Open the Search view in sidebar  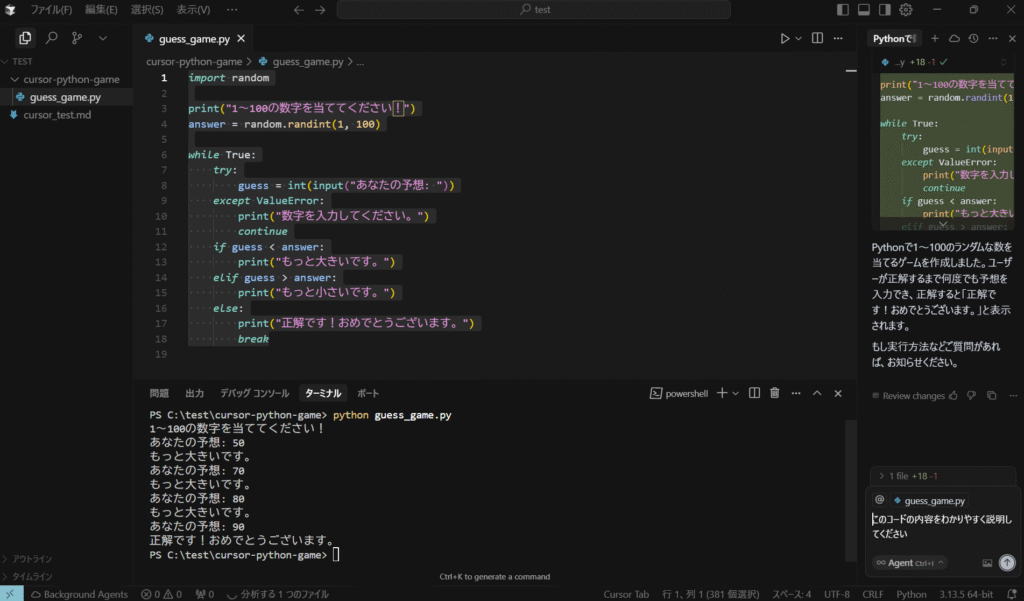coord(52,39)
